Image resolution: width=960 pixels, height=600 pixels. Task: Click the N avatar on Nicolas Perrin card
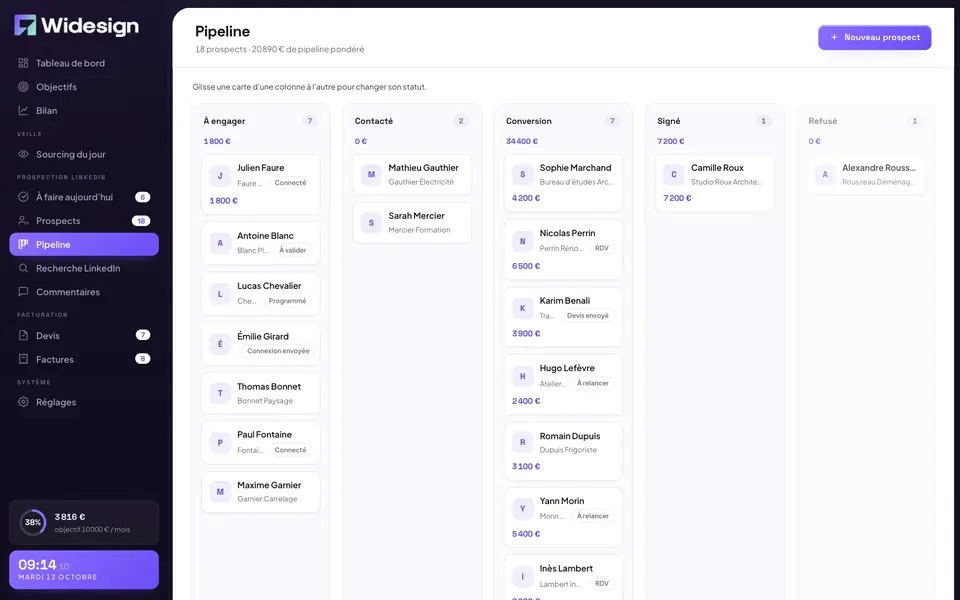click(522, 241)
